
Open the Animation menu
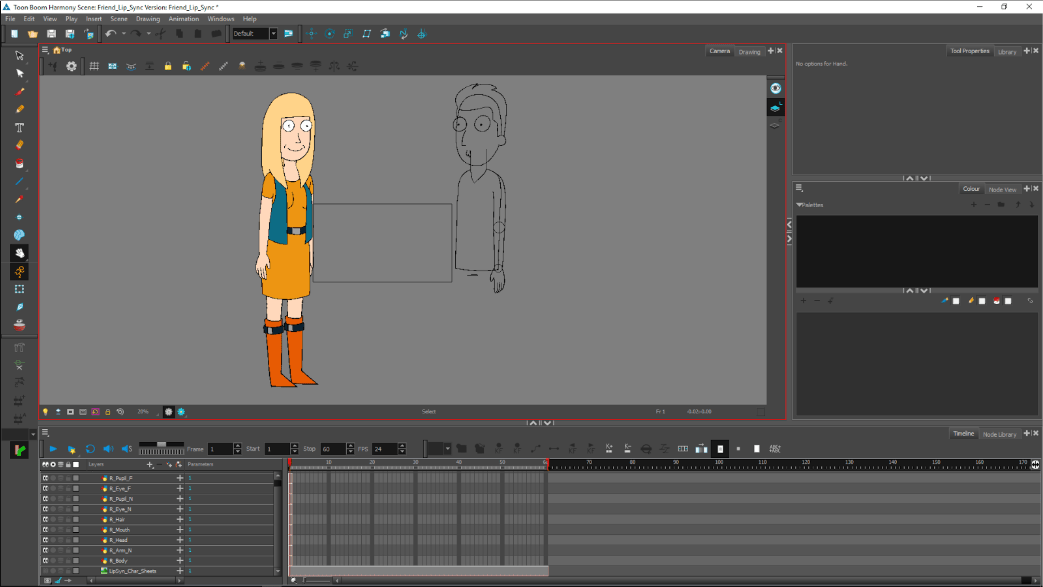click(183, 19)
